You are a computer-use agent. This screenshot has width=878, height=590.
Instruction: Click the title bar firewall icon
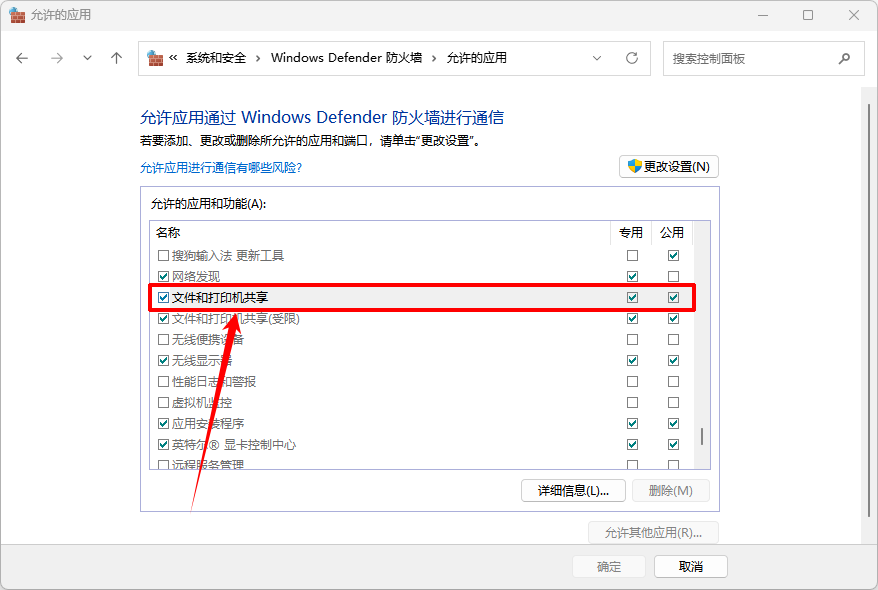coord(17,15)
